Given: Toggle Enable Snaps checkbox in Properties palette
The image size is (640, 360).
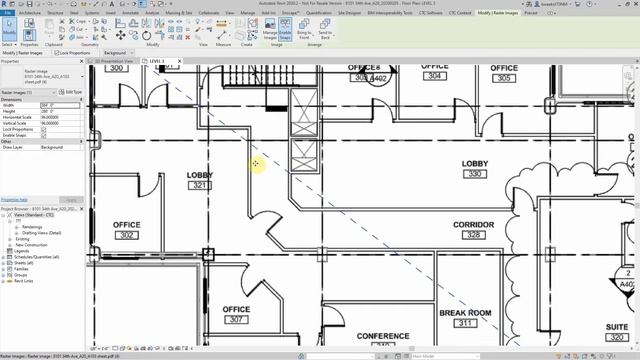Looking at the screenshot, I should [44, 135].
